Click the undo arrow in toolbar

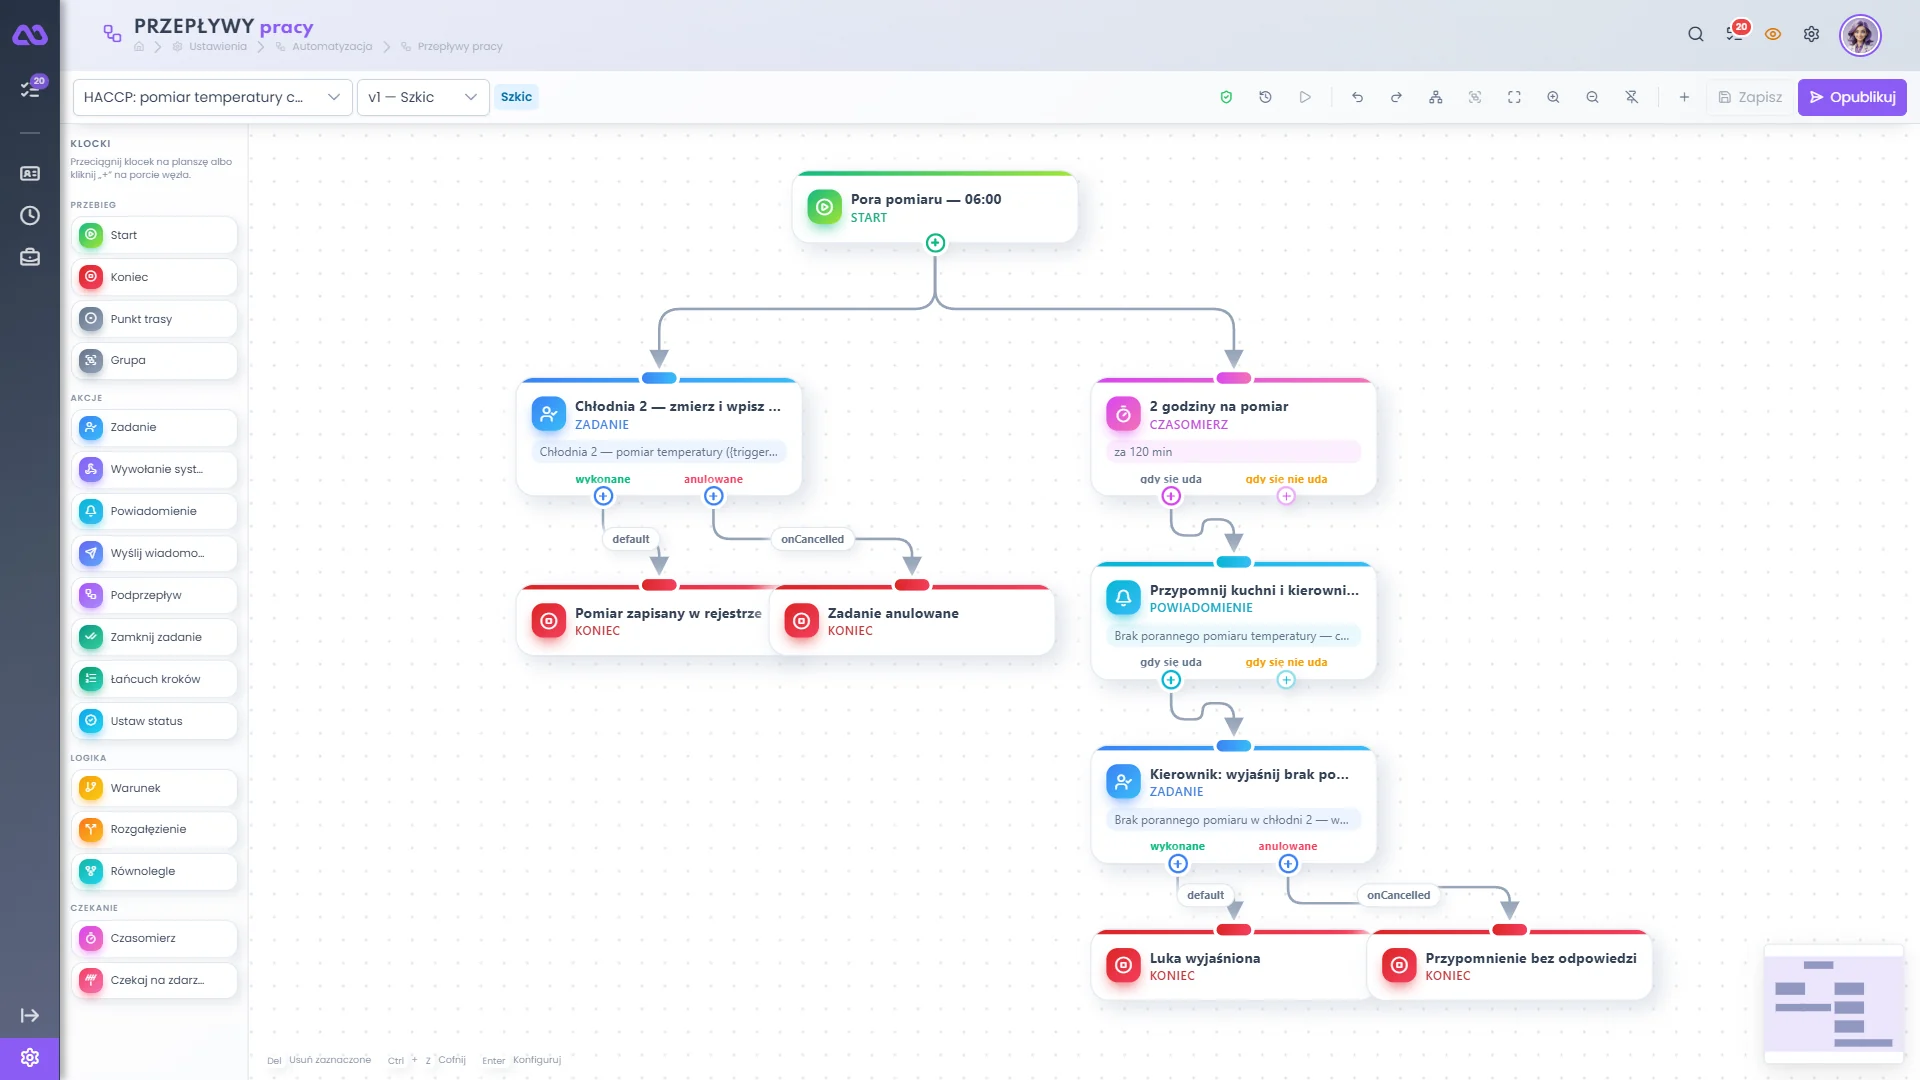tap(1357, 97)
